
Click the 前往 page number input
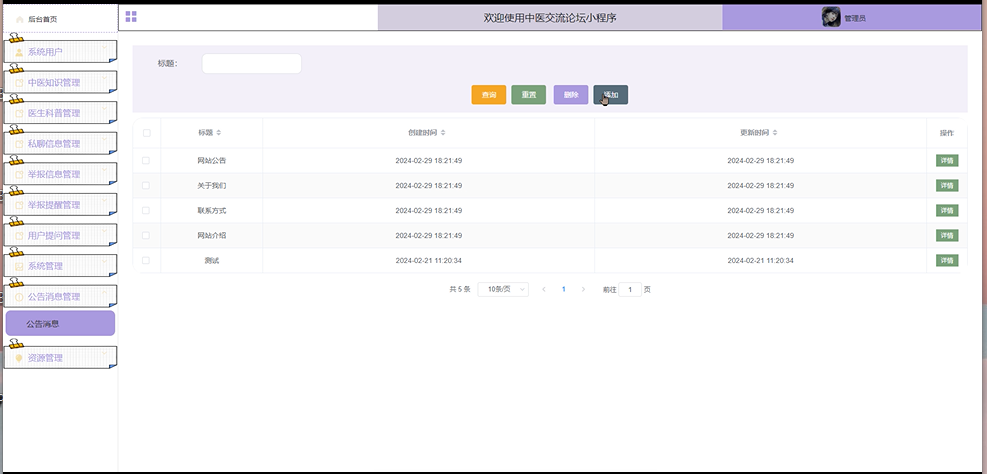(x=630, y=290)
